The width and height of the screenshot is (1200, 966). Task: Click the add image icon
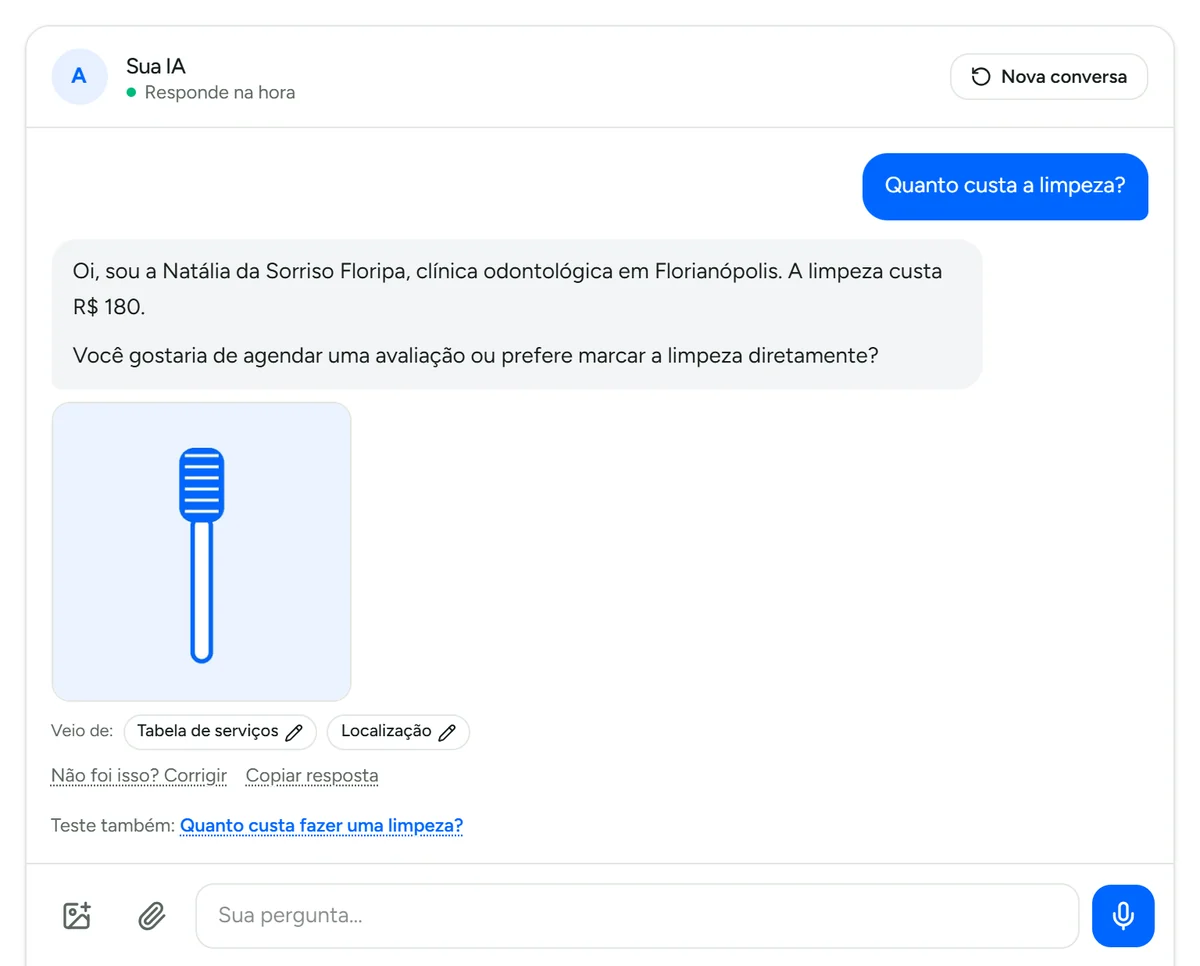tap(77, 916)
